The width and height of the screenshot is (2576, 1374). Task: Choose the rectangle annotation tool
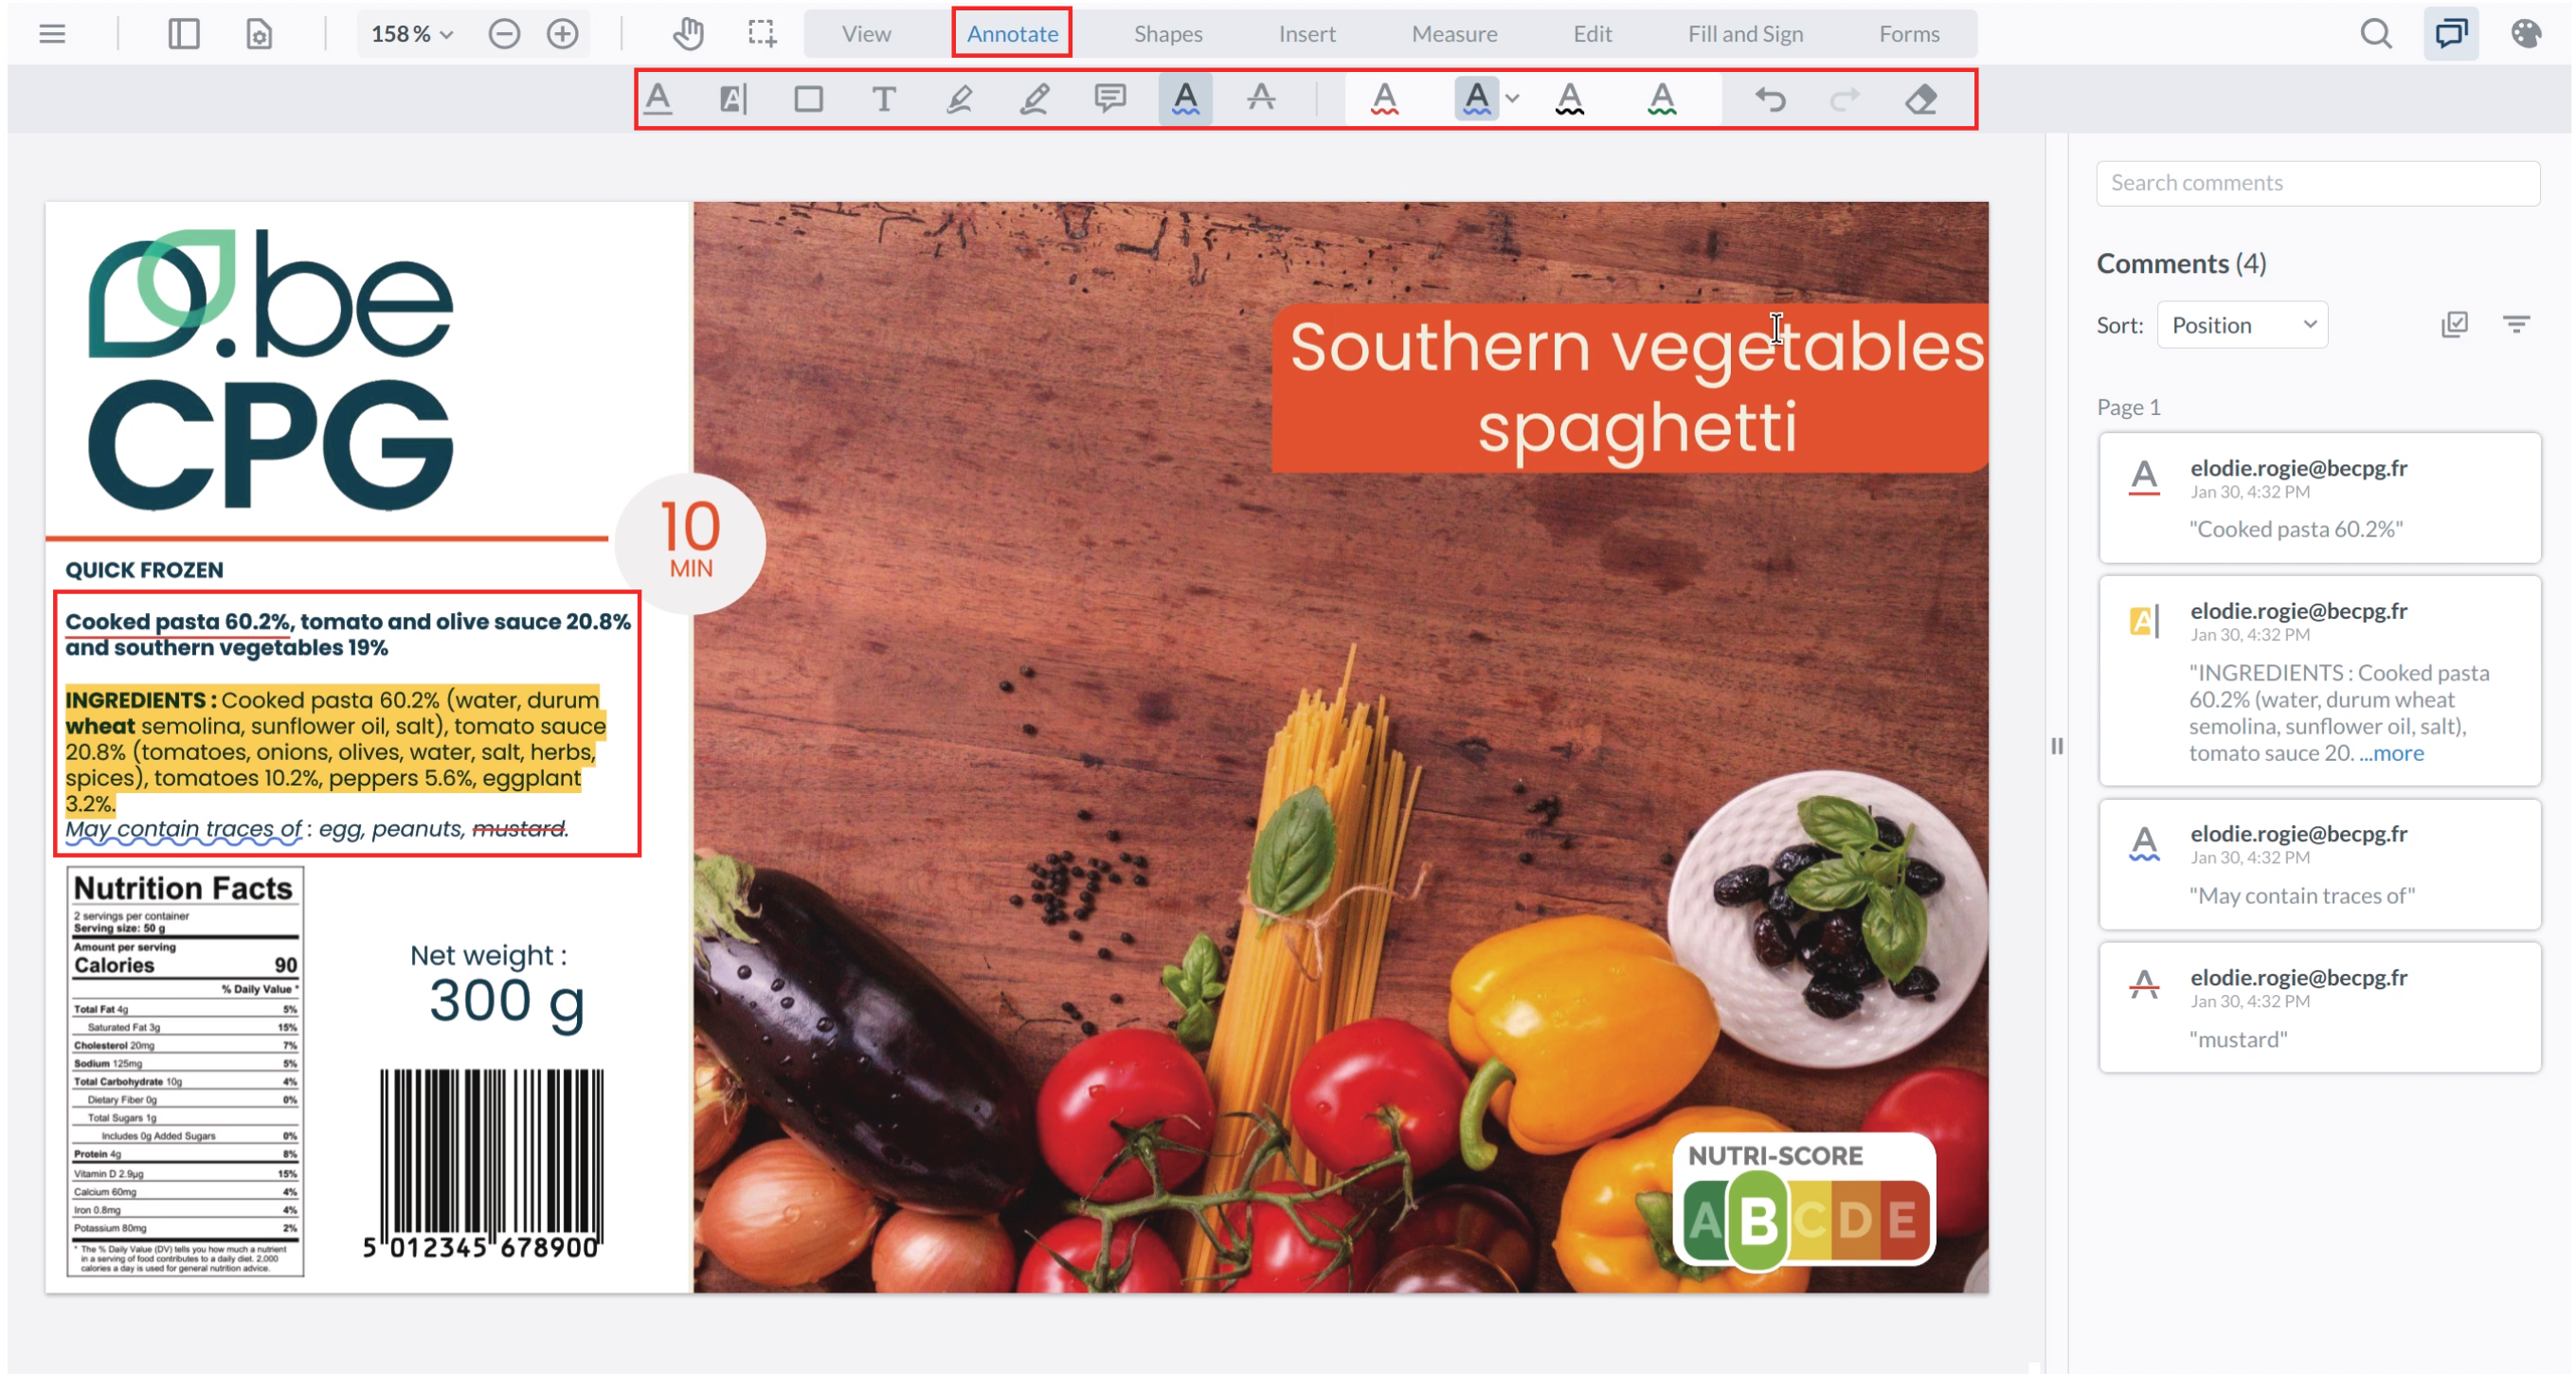tap(808, 98)
